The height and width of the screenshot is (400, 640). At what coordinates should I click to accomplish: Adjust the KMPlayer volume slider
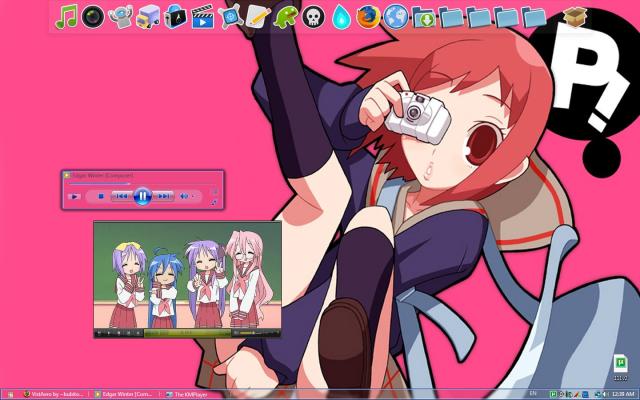(256, 333)
